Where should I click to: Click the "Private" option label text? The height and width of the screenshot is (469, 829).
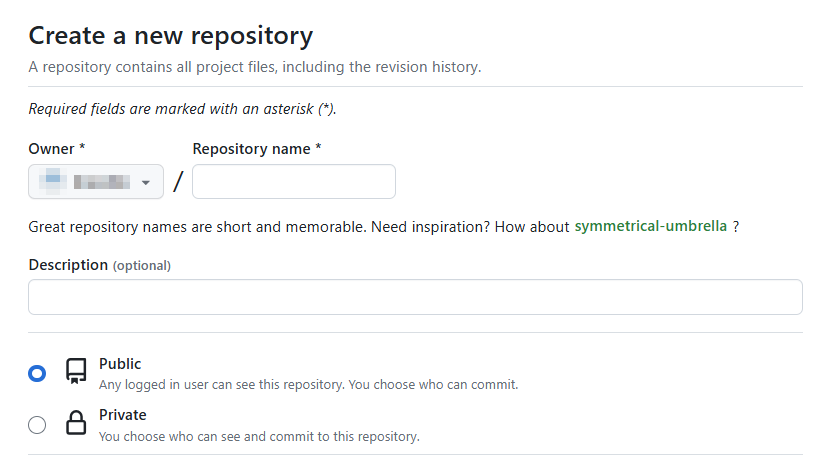[122, 414]
